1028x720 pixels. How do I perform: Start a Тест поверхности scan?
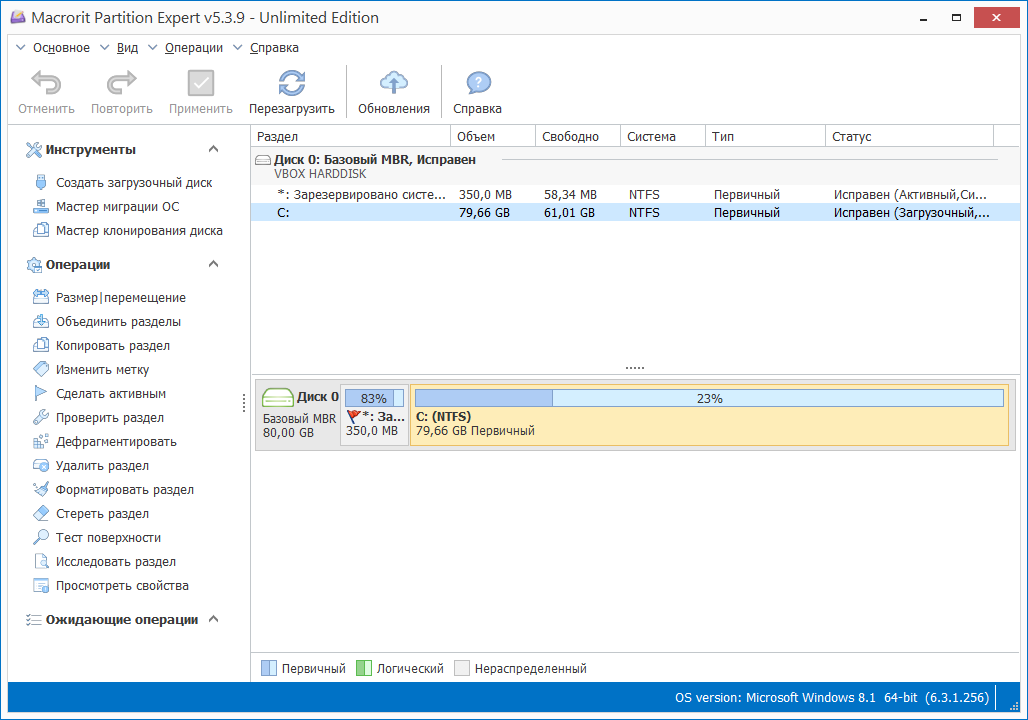tap(99, 537)
